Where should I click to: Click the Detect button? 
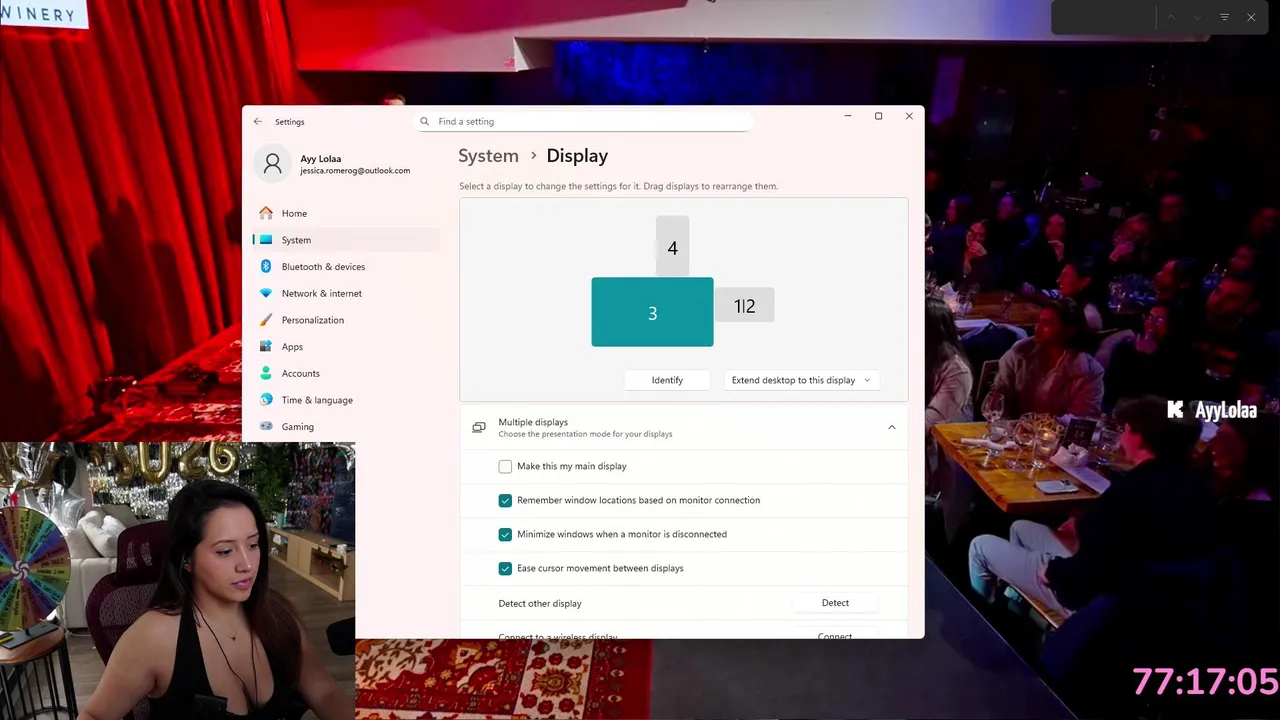click(x=835, y=603)
